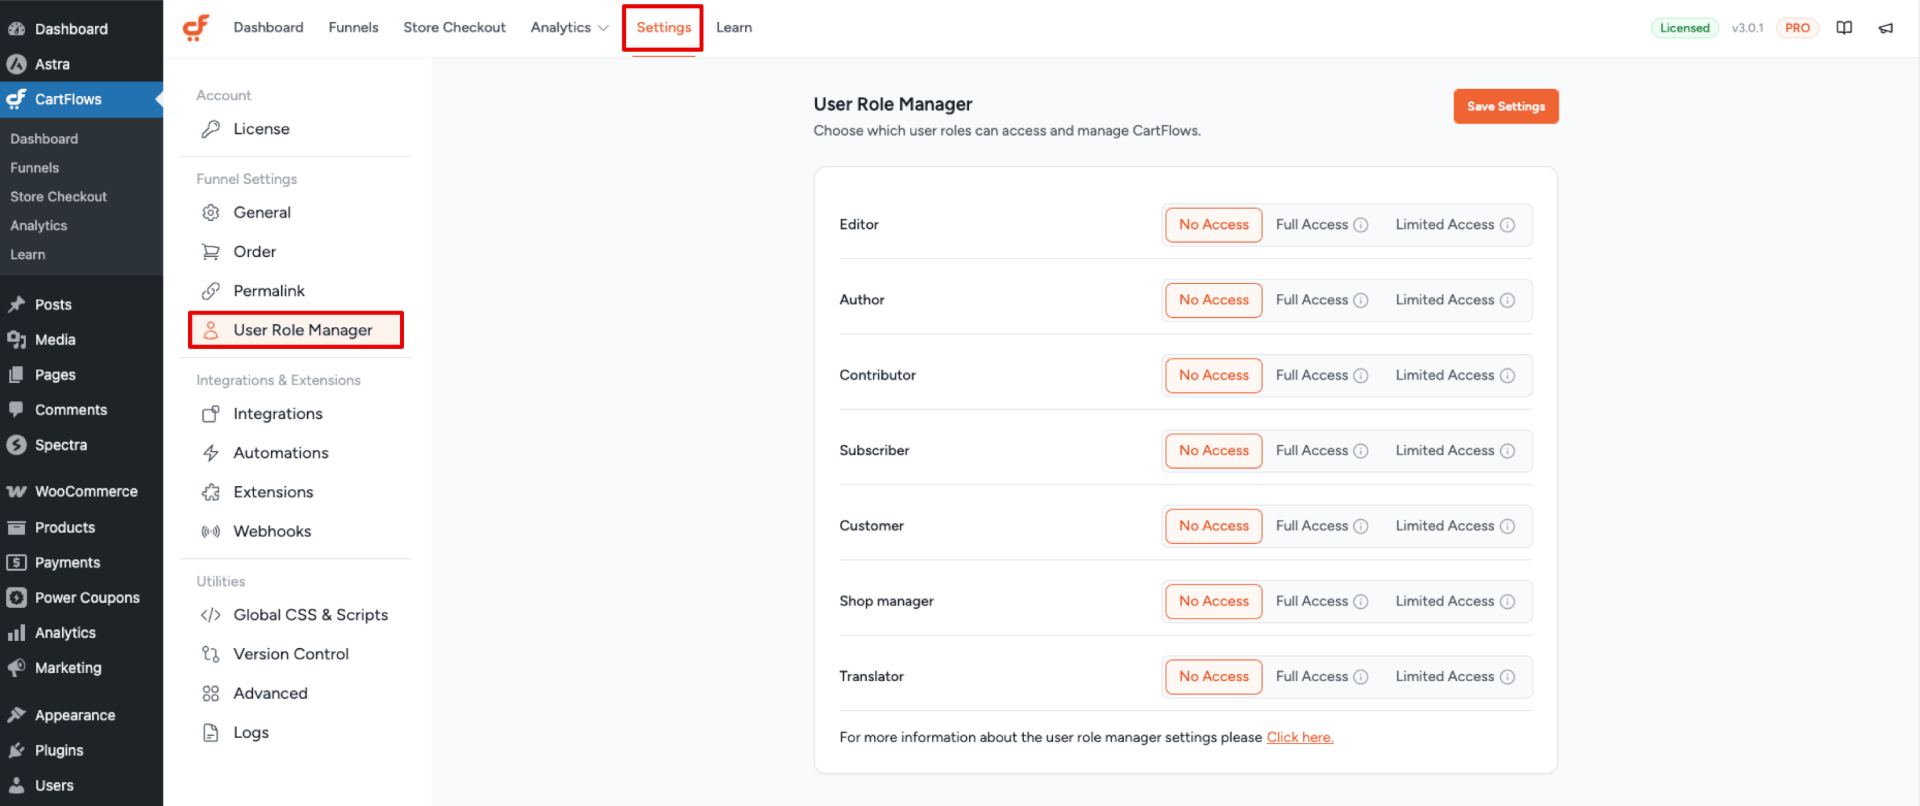Open Dashboard in CartFlows top navigation
The height and width of the screenshot is (806, 1920).
point(268,28)
